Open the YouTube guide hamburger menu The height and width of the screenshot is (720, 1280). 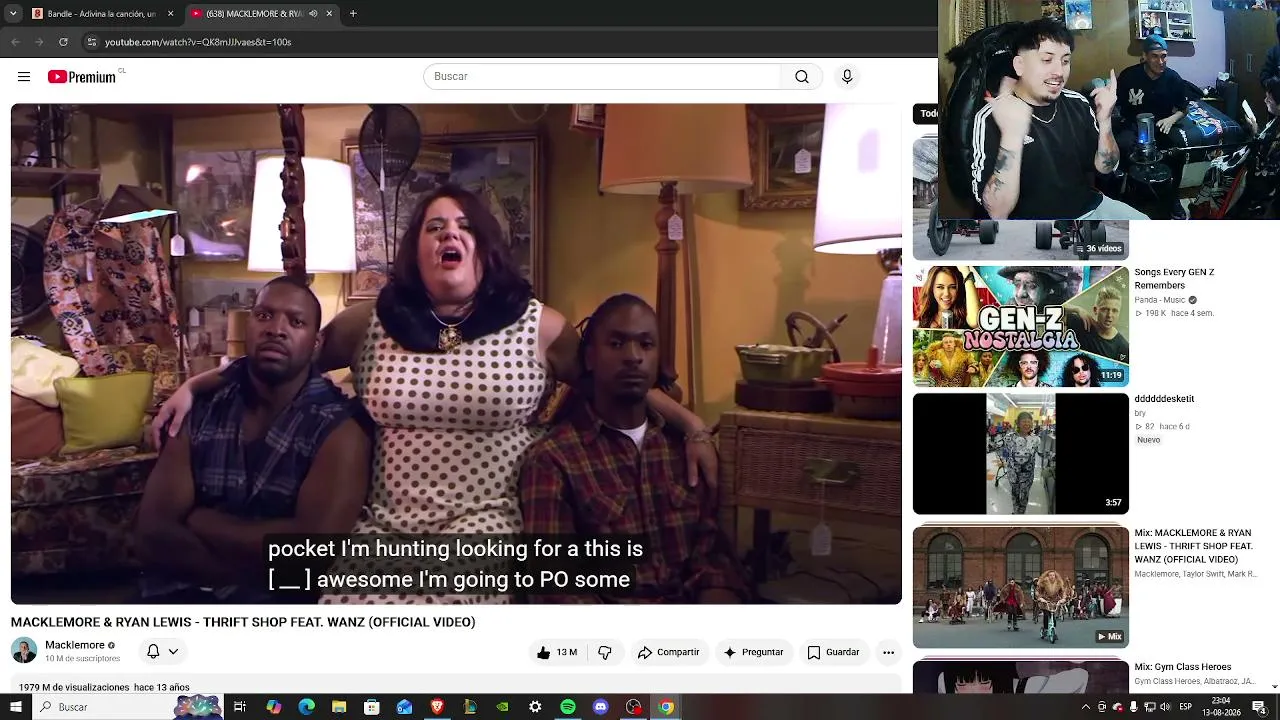tap(24, 77)
